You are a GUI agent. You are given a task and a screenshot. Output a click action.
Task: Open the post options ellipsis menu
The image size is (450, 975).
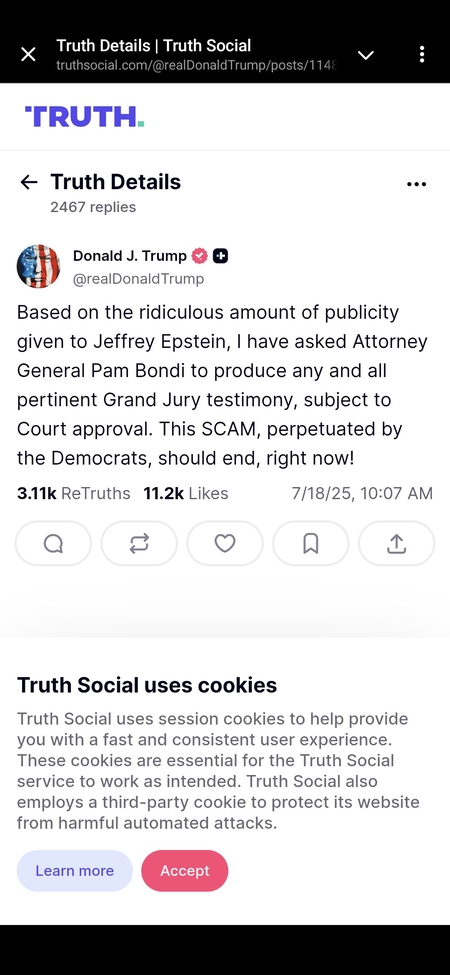coord(416,184)
